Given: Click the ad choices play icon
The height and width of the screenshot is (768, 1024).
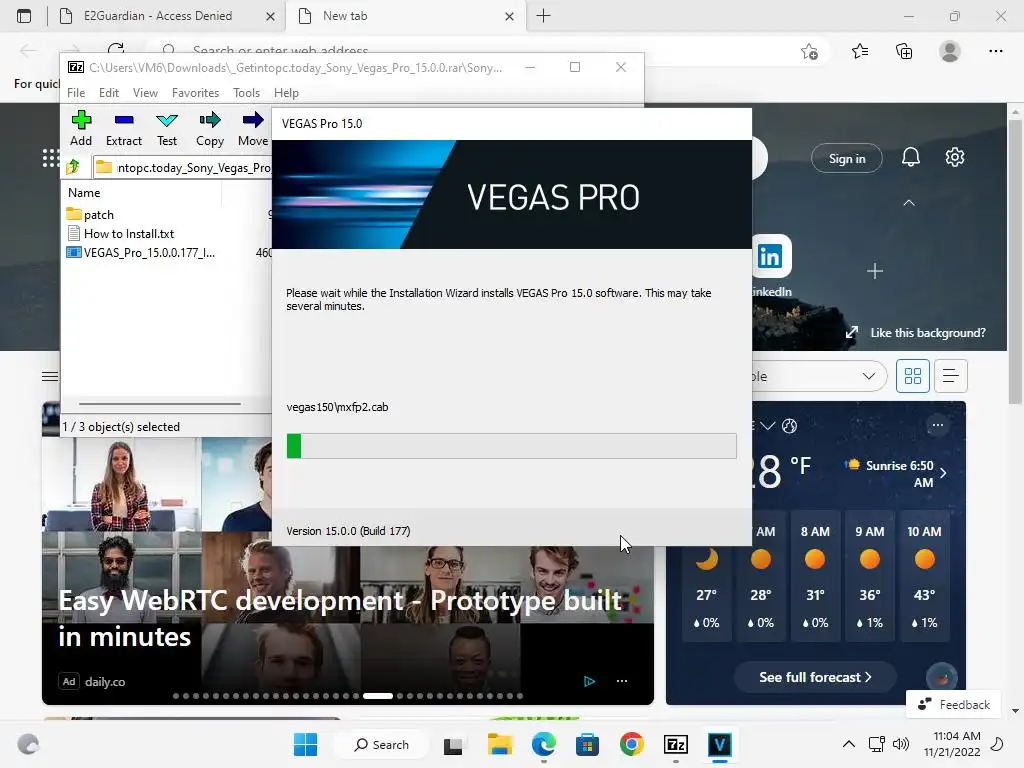Looking at the screenshot, I should point(589,681).
